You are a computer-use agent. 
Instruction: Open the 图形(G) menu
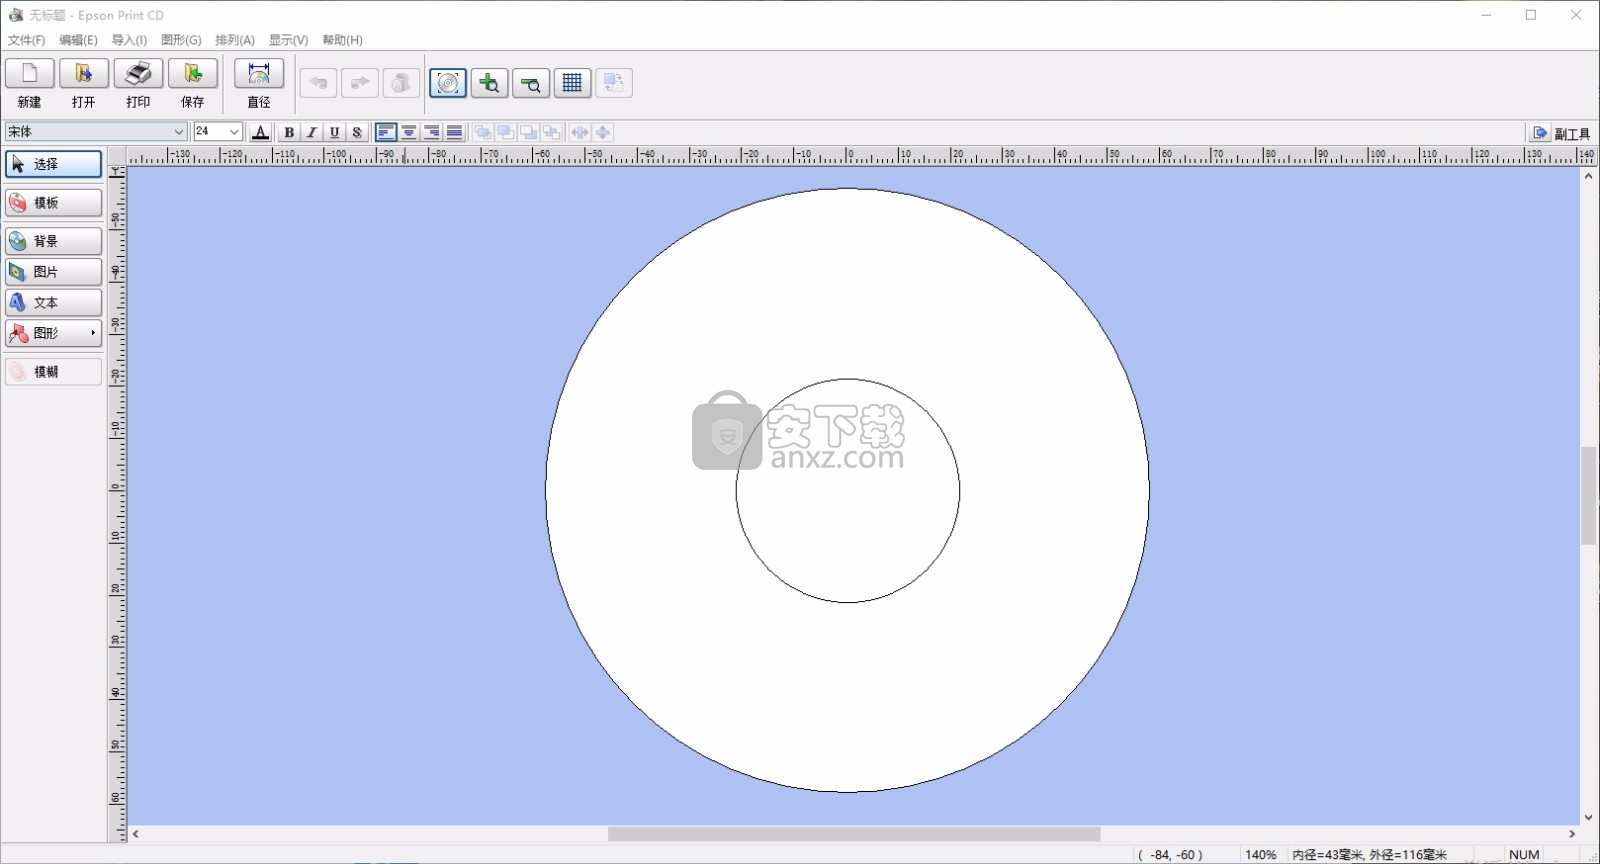point(181,40)
